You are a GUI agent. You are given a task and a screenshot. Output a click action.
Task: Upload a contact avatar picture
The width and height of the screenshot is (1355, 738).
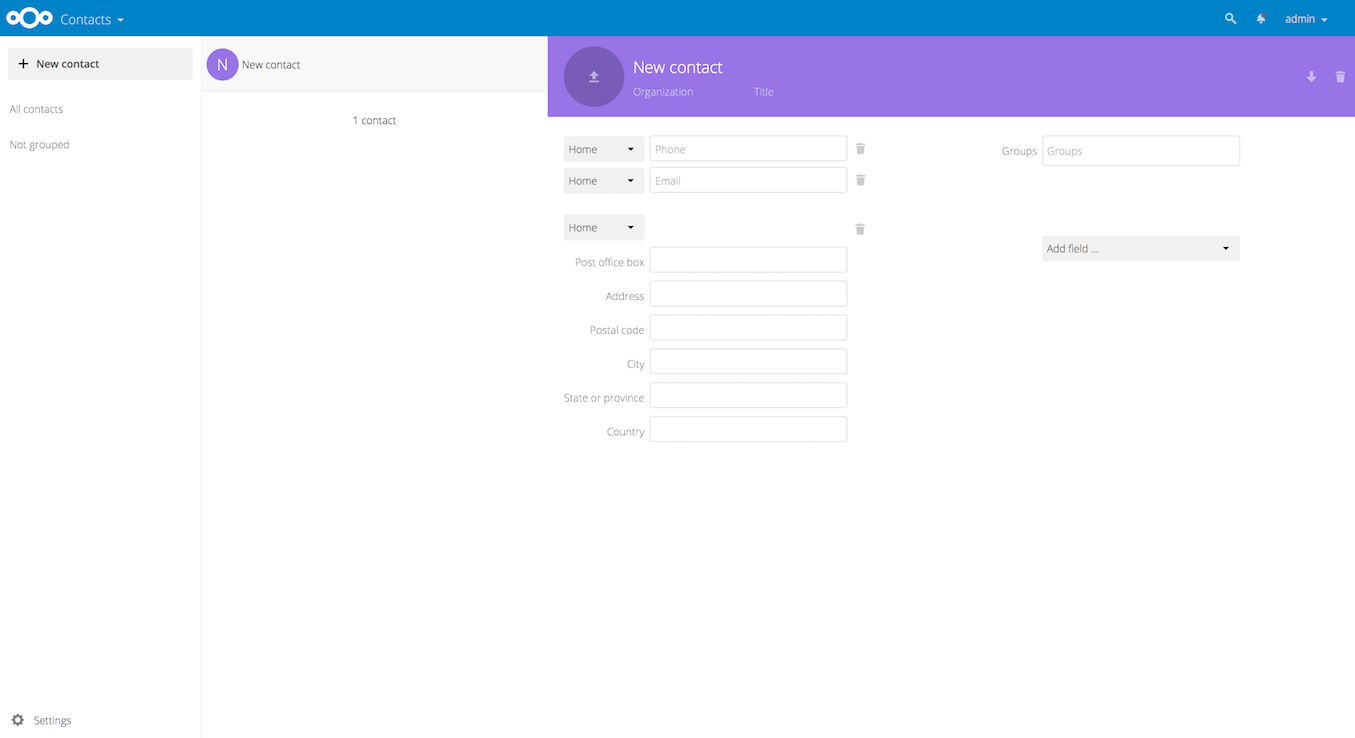593,77
